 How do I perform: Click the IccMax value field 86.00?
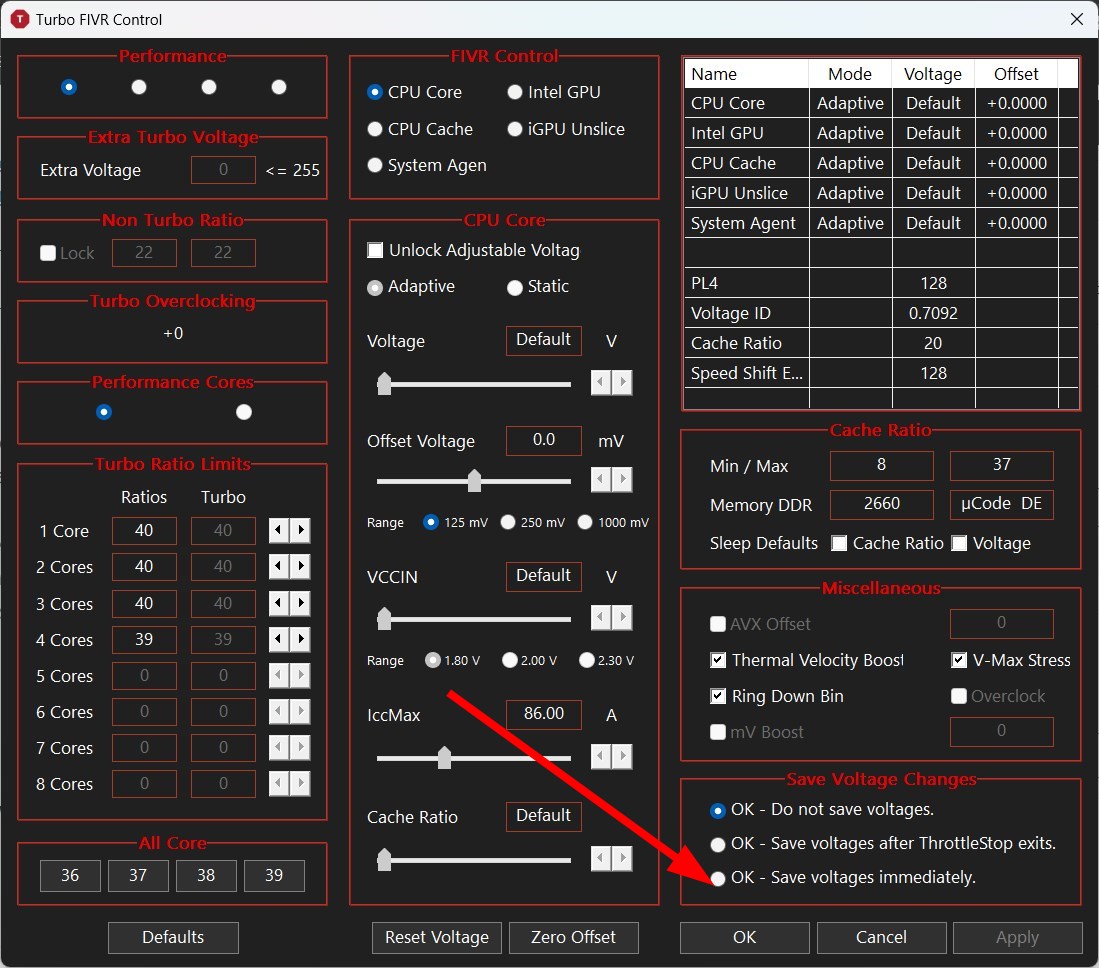pyautogui.click(x=544, y=714)
